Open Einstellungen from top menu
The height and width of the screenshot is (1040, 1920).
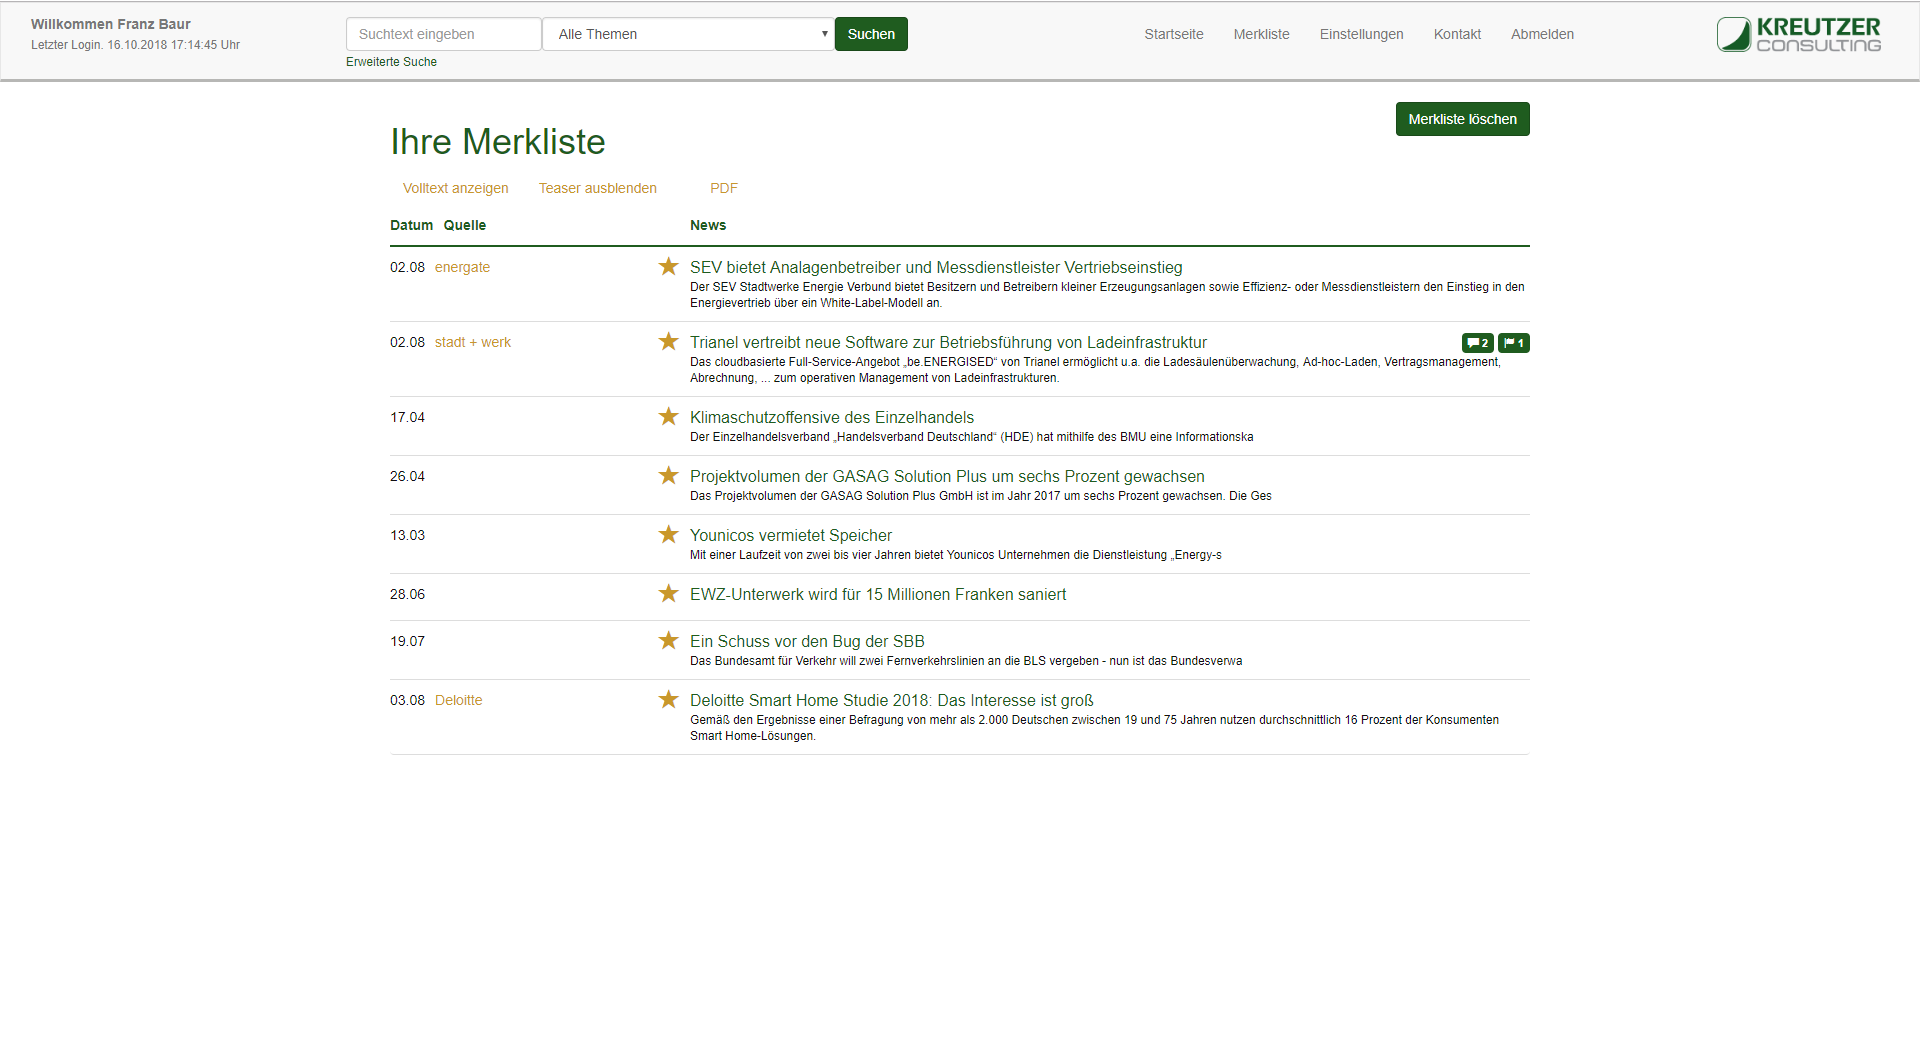coord(1361,34)
